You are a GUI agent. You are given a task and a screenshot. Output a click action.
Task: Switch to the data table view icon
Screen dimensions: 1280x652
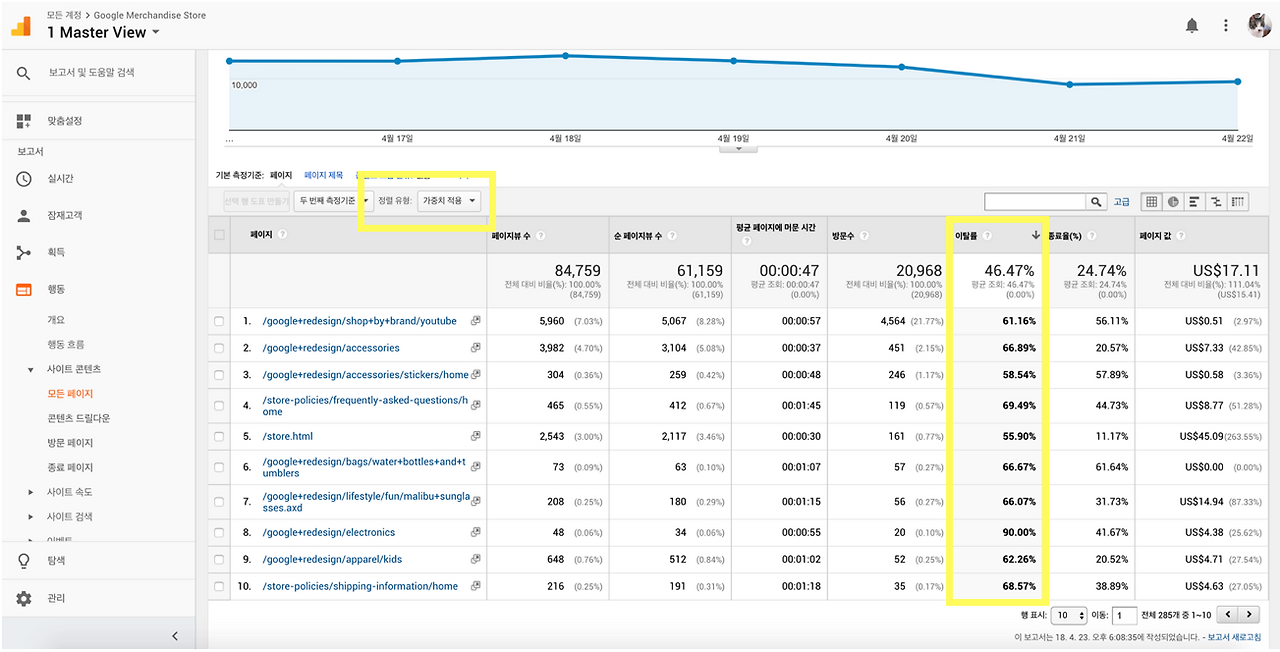point(1152,202)
